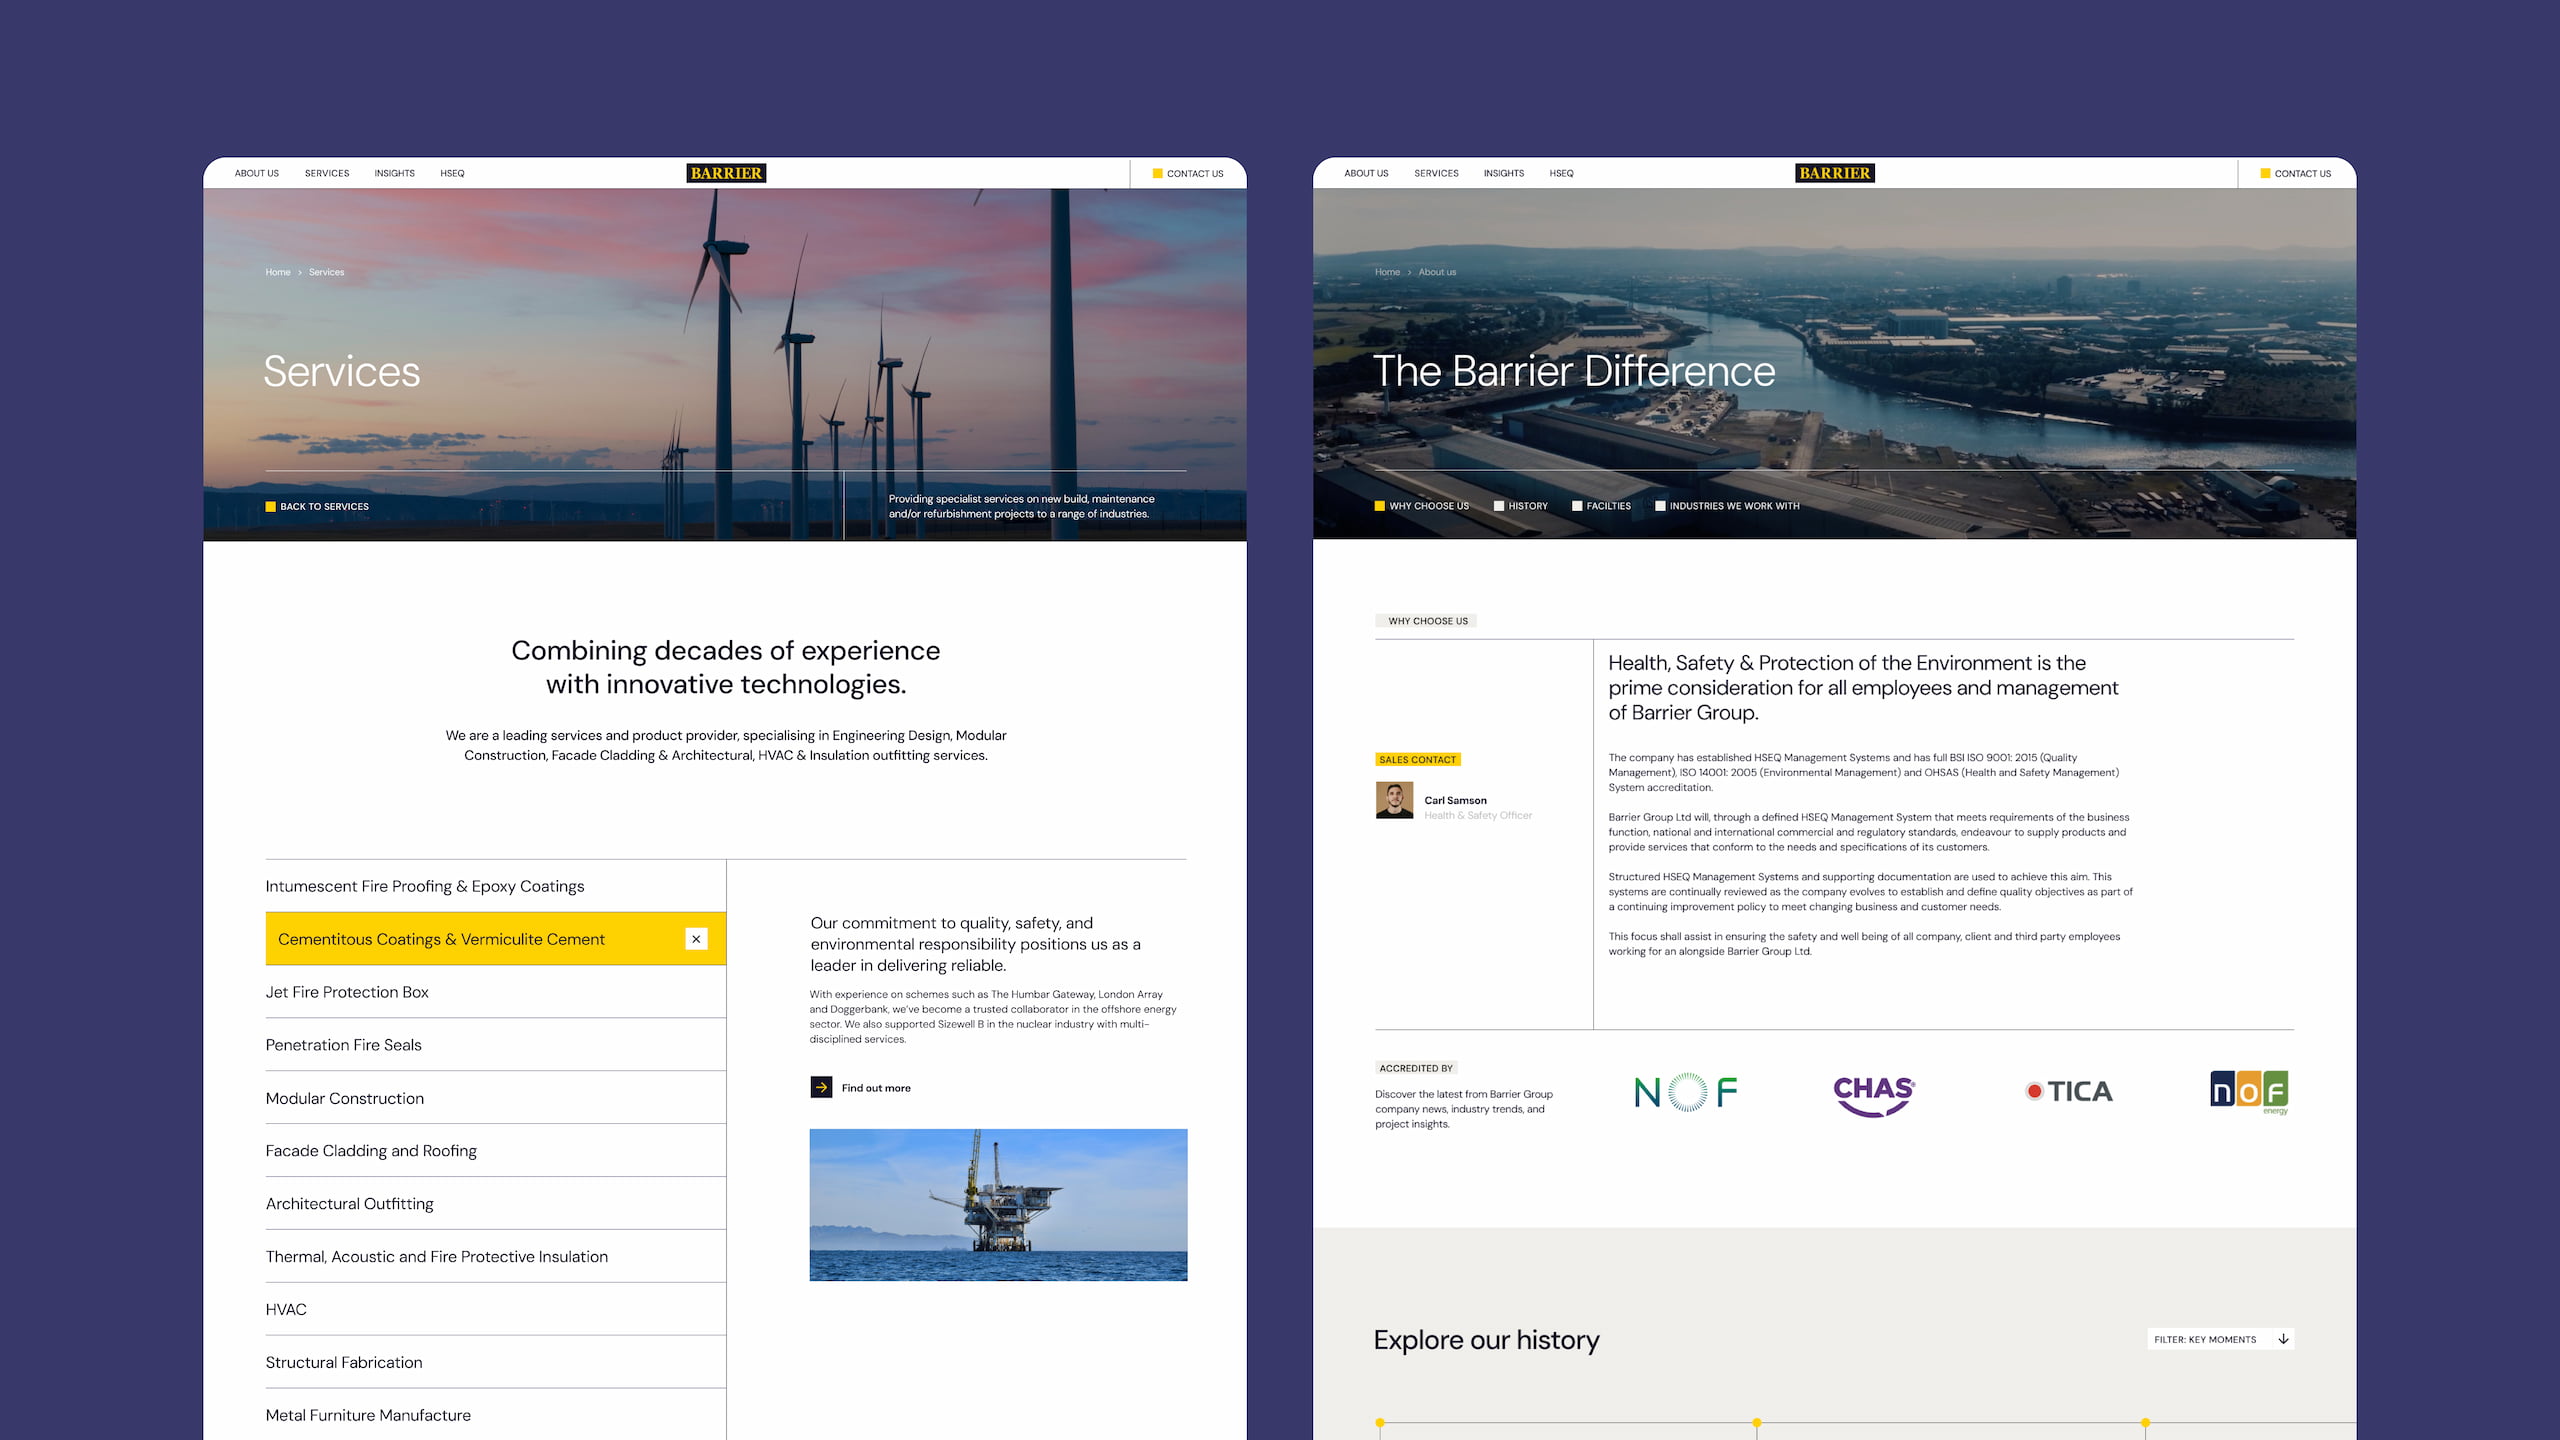Open Insights menu on the right page
The width and height of the screenshot is (2560, 1440).
point(1503,173)
